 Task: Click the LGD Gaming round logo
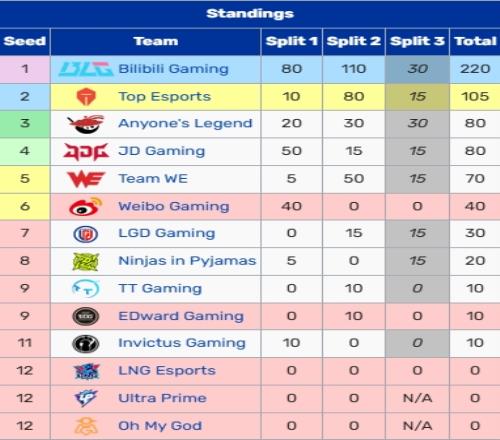[x=86, y=234]
